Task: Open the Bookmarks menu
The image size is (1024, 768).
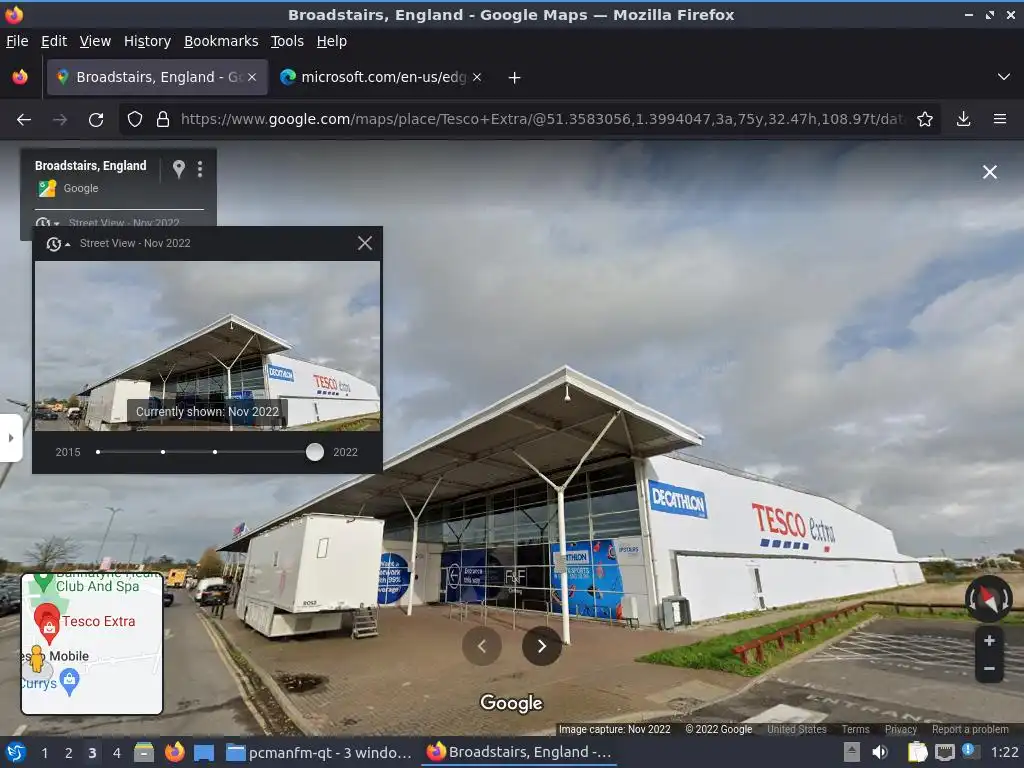Action: pyautogui.click(x=221, y=41)
